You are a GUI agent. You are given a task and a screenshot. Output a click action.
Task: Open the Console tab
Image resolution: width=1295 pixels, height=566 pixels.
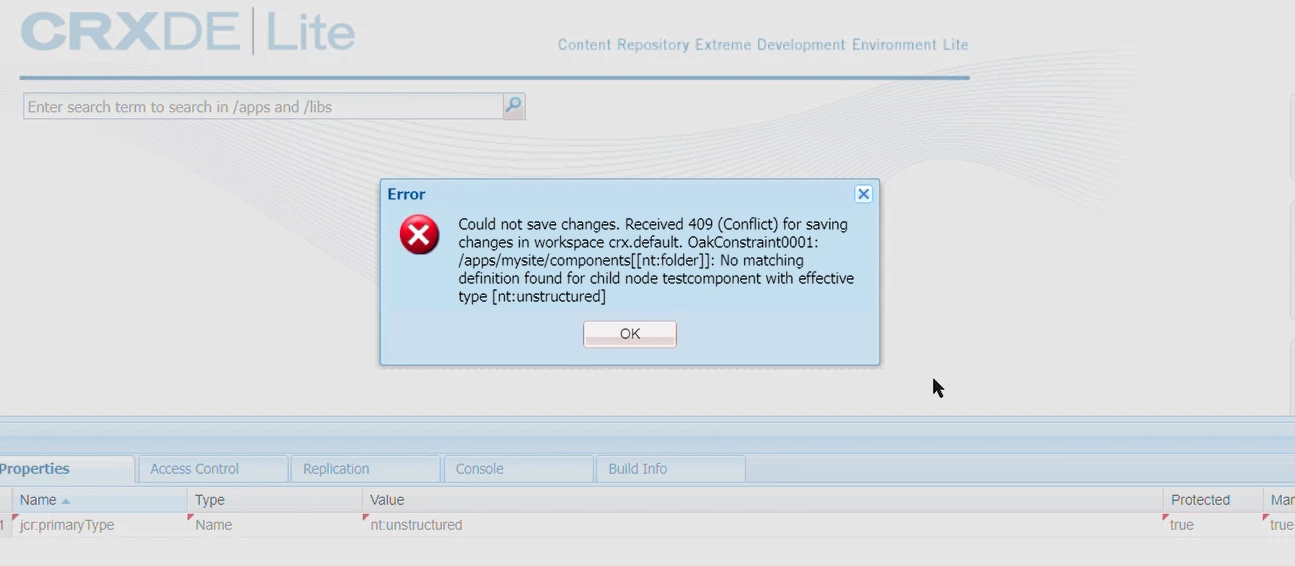tap(517, 469)
